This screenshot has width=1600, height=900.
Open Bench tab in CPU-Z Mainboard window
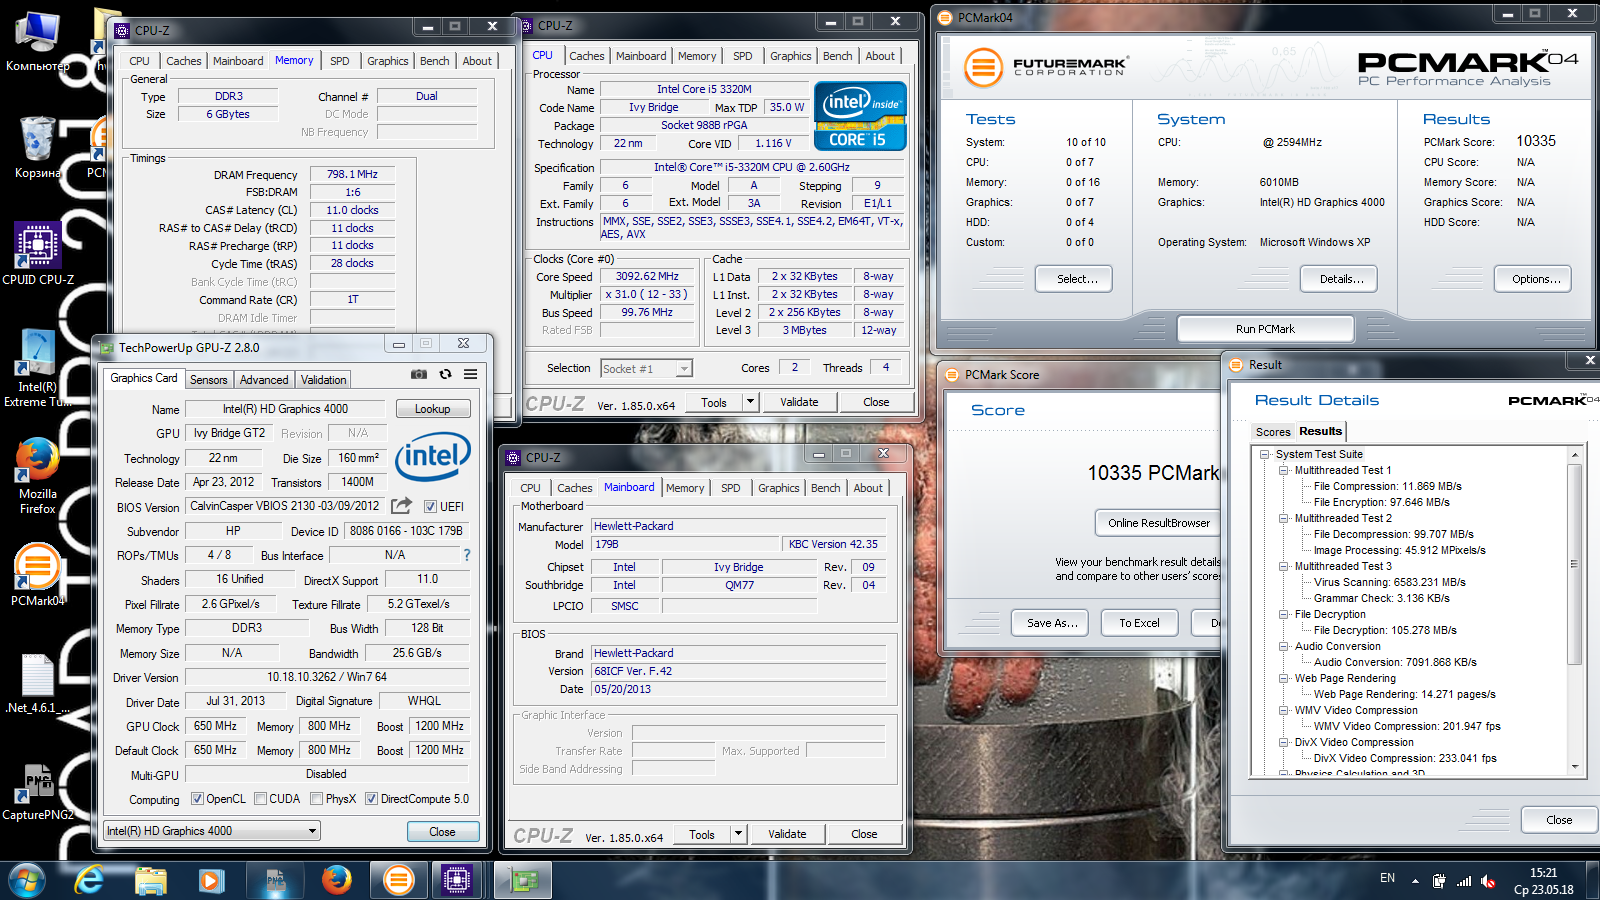825,488
